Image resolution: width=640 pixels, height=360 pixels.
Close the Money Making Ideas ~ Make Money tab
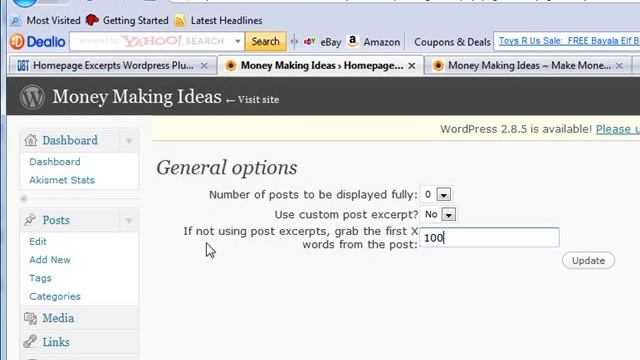point(619,66)
